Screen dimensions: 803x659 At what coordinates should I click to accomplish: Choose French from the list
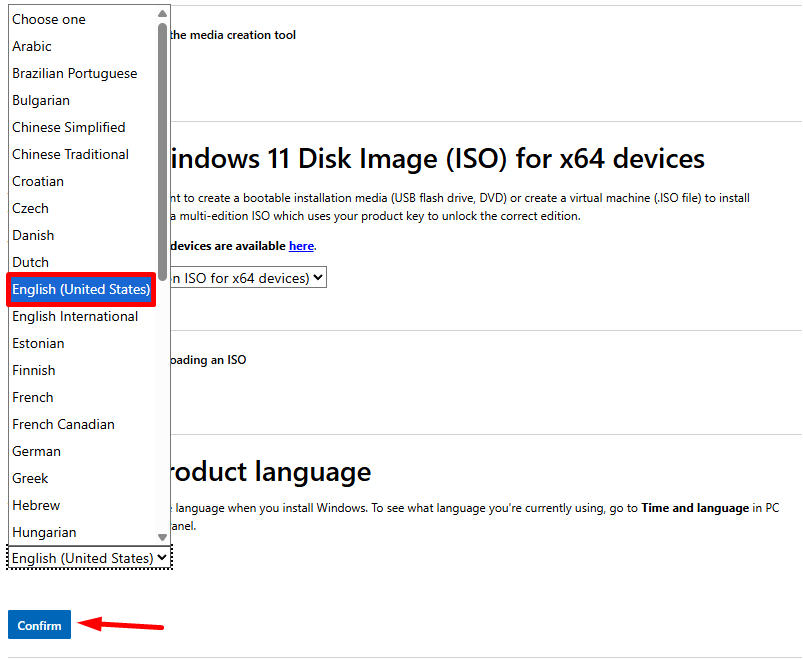click(x=82, y=397)
